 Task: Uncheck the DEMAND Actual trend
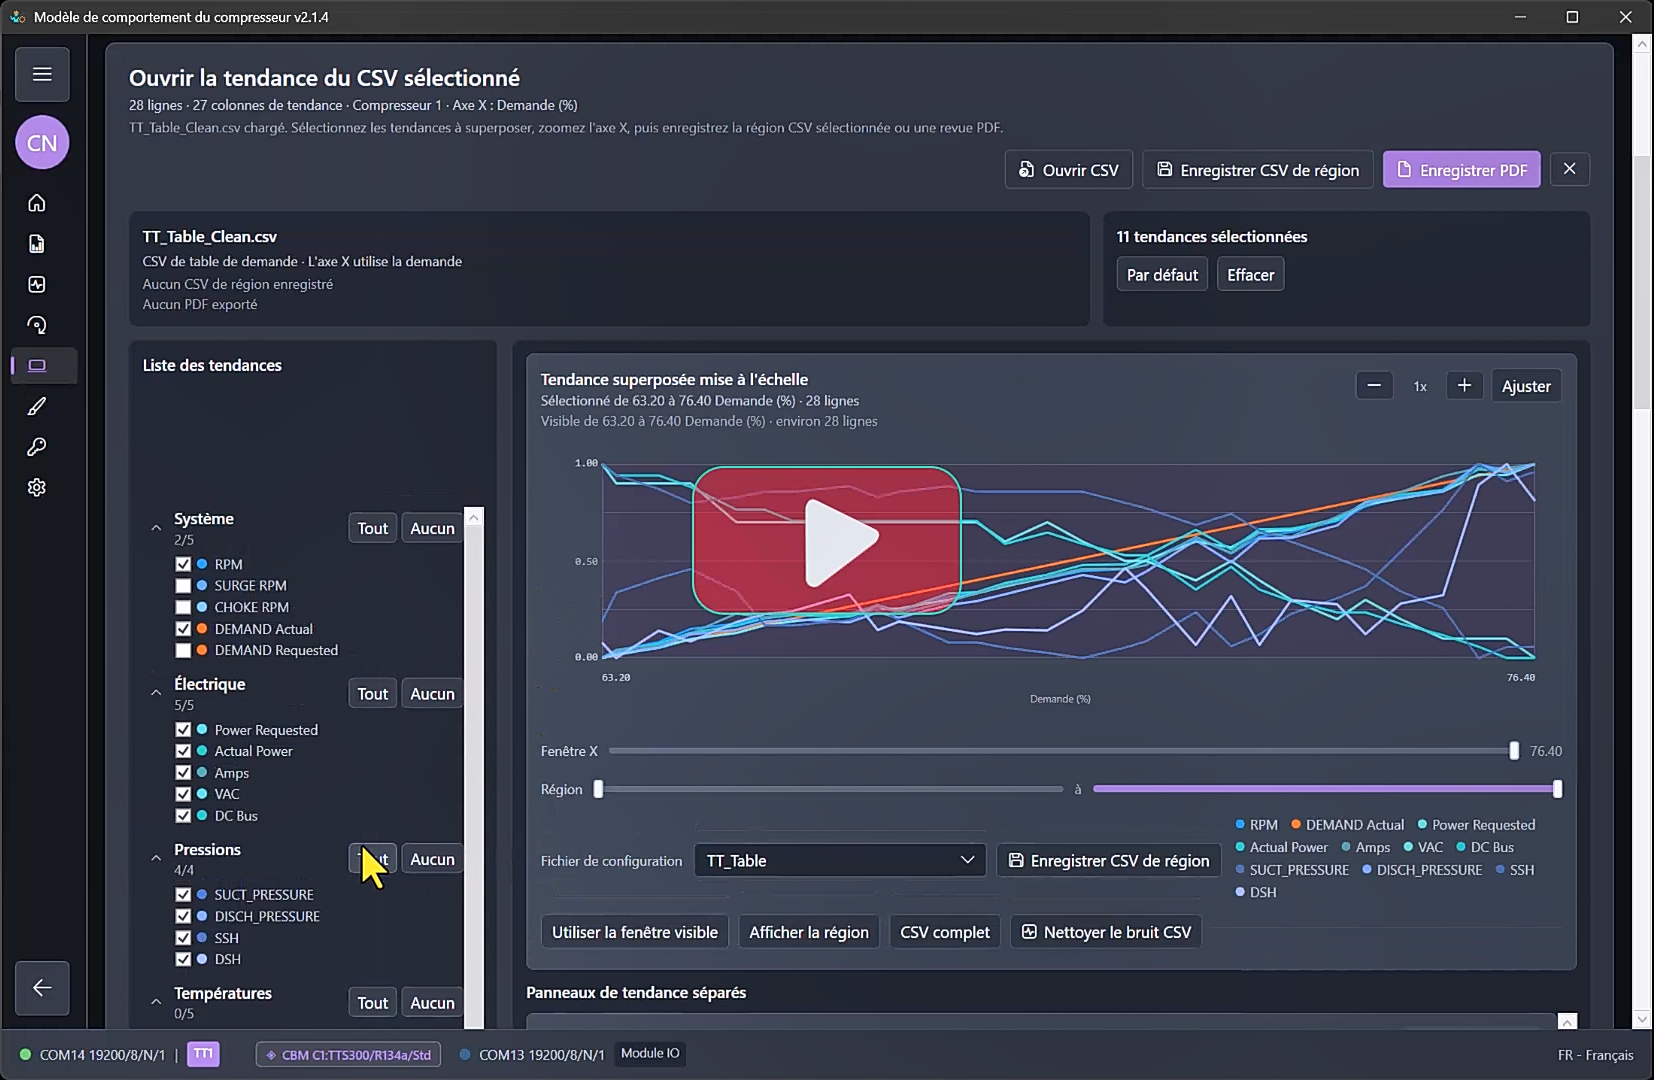click(x=183, y=629)
